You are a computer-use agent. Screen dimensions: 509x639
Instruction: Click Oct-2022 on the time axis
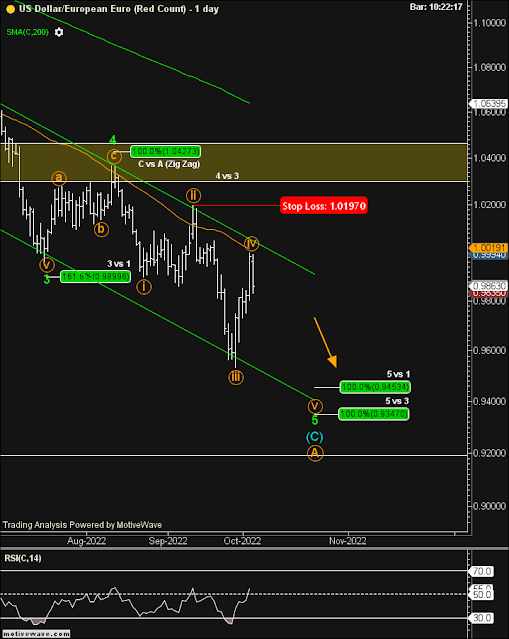coord(242,541)
